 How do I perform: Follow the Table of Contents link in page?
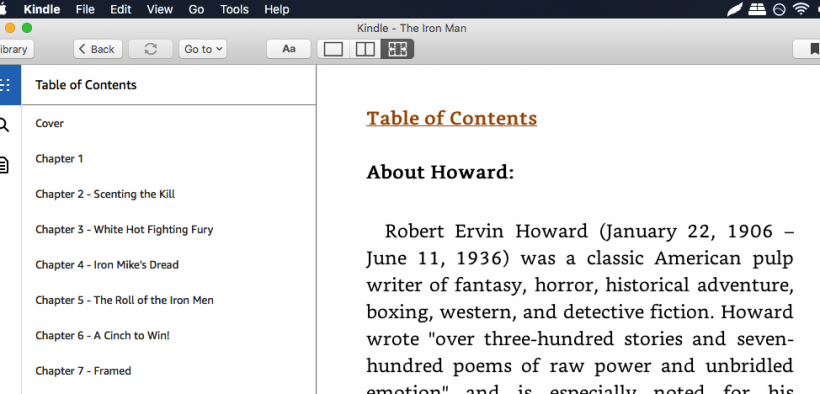tap(451, 118)
